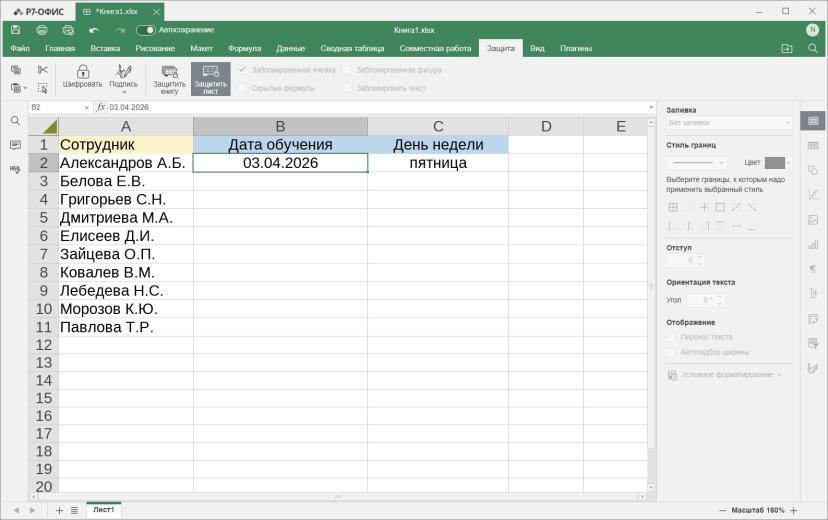Click the Save icon in the title toolbar
828x520 pixels.
16,30
